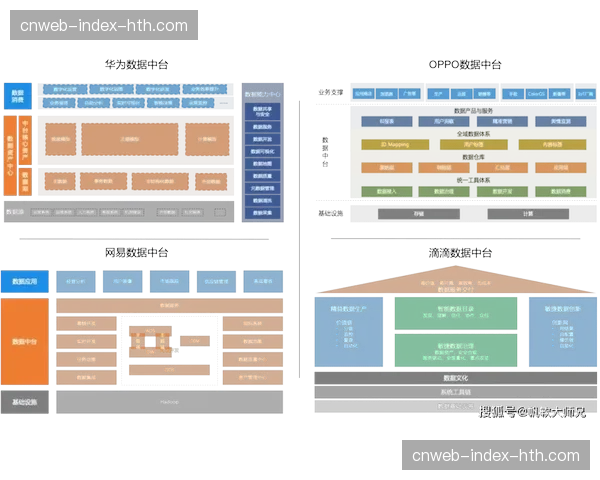The image size is (600, 480).
Task: Select the green 数据治理 box
Action: click(444, 191)
